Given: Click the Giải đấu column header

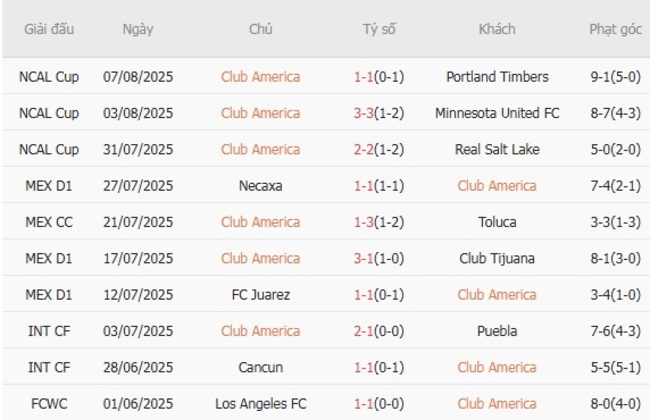Looking at the screenshot, I should 50,29.
